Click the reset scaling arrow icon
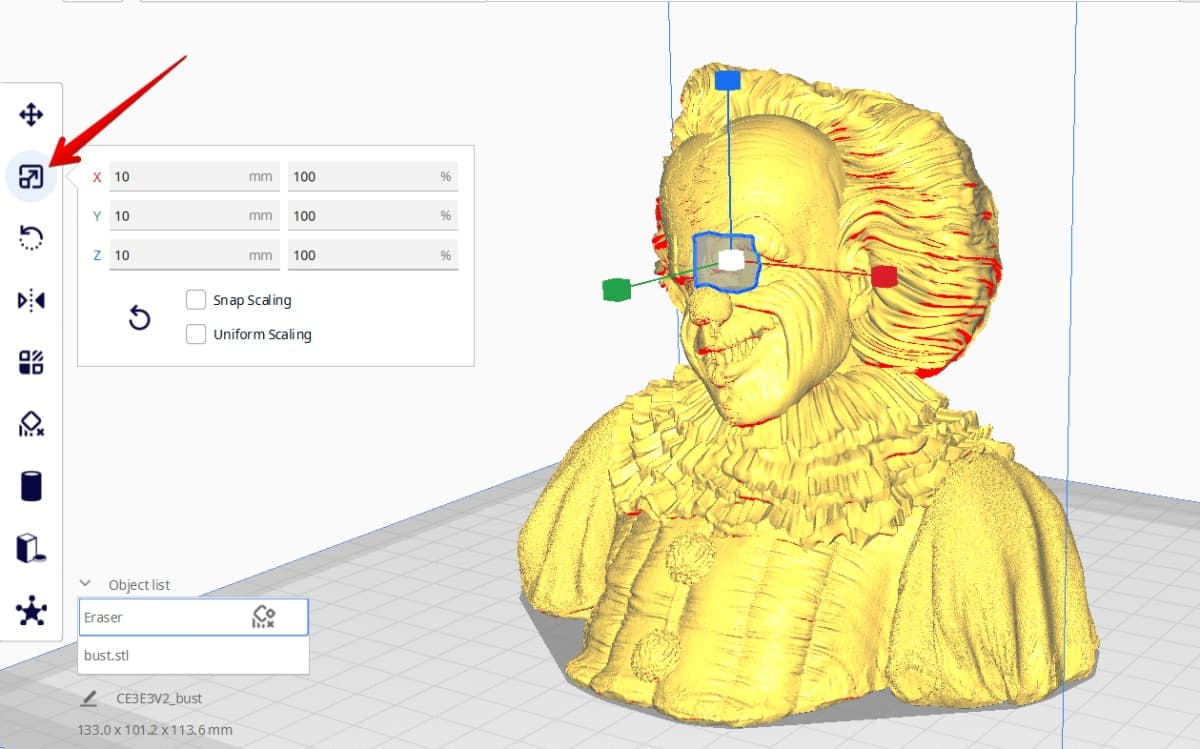The width and height of the screenshot is (1200, 749). pos(140,318)
